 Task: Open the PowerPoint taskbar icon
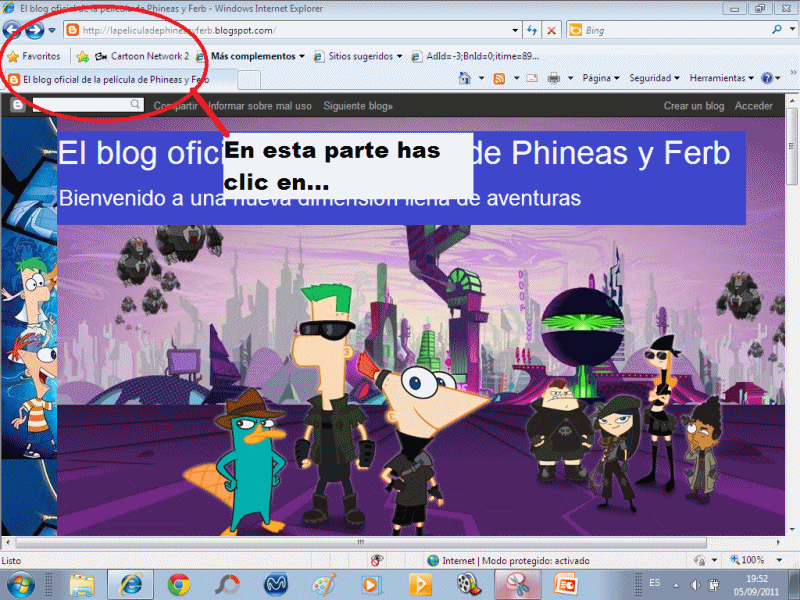(566, 585)
